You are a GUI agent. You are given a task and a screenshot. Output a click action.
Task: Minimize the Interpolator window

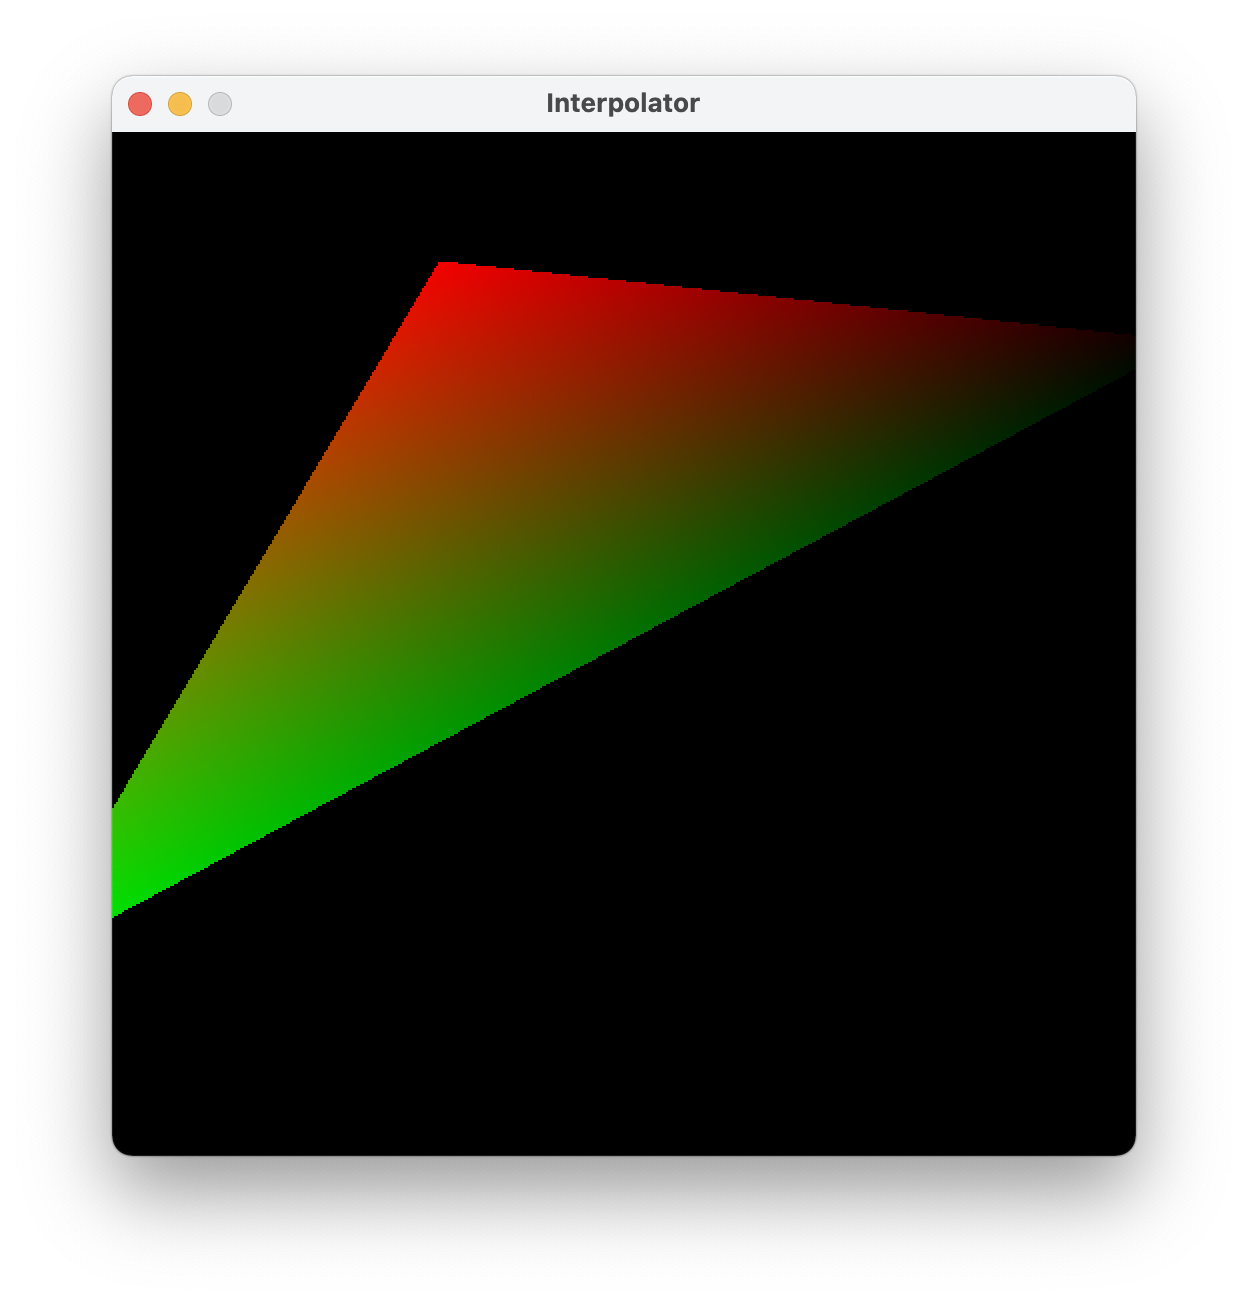[x=180, y=104]
